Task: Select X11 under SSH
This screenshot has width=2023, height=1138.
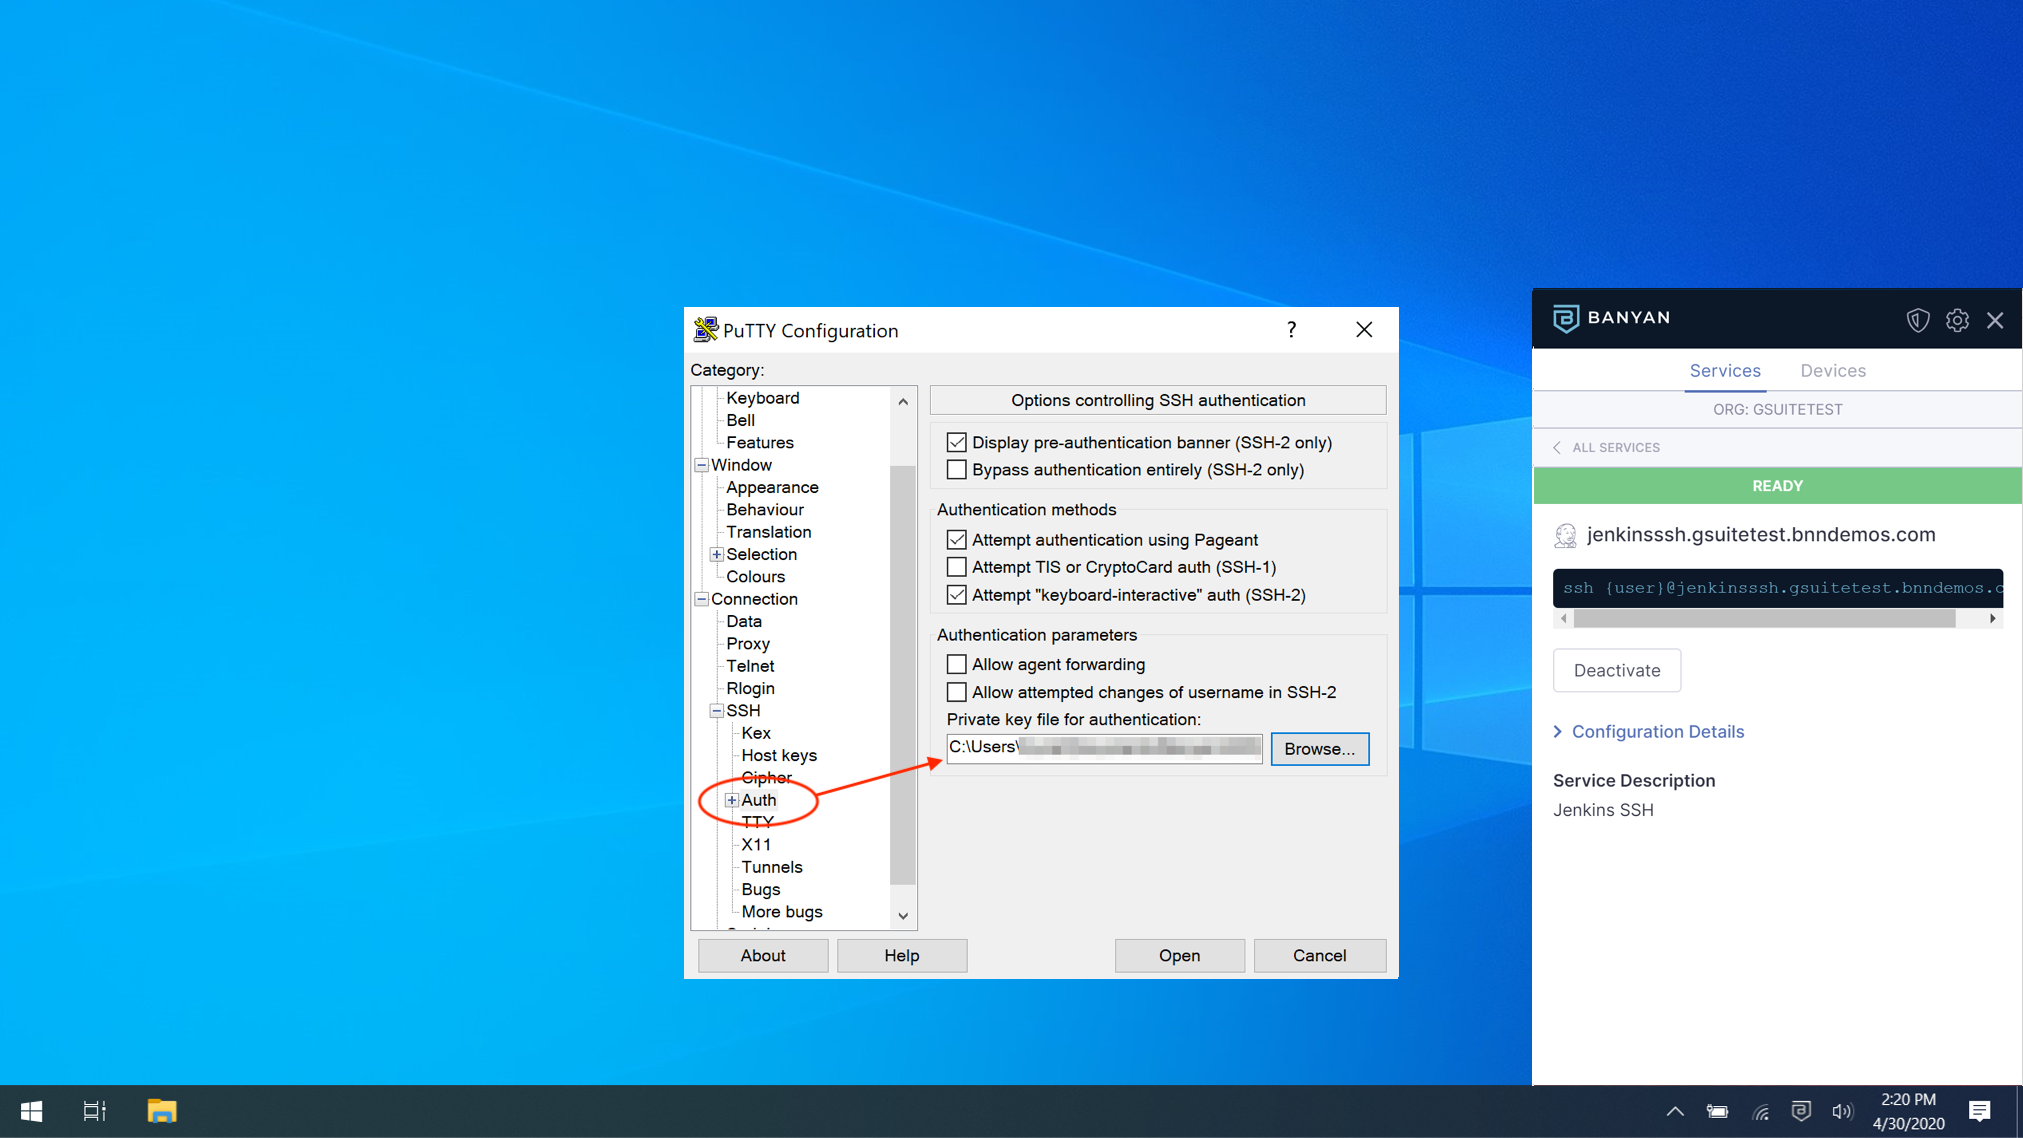Action: 755,845
